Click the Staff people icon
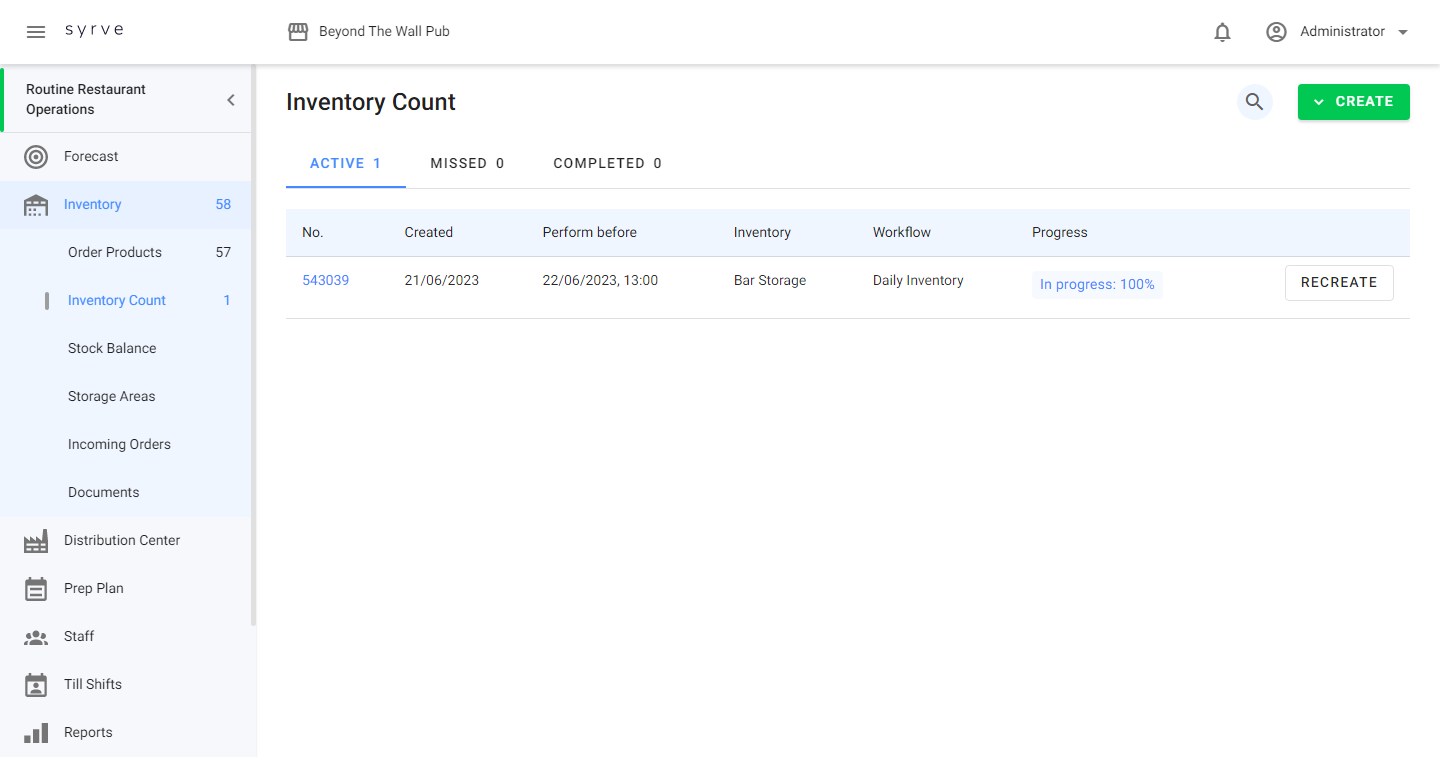 [x=36, y=637]
